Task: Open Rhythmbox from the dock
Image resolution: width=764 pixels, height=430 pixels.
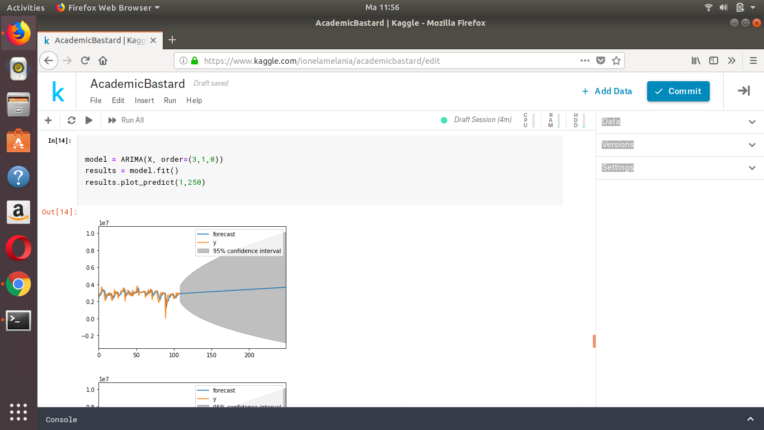Action: pyautogui.click(x=19, y=69)
